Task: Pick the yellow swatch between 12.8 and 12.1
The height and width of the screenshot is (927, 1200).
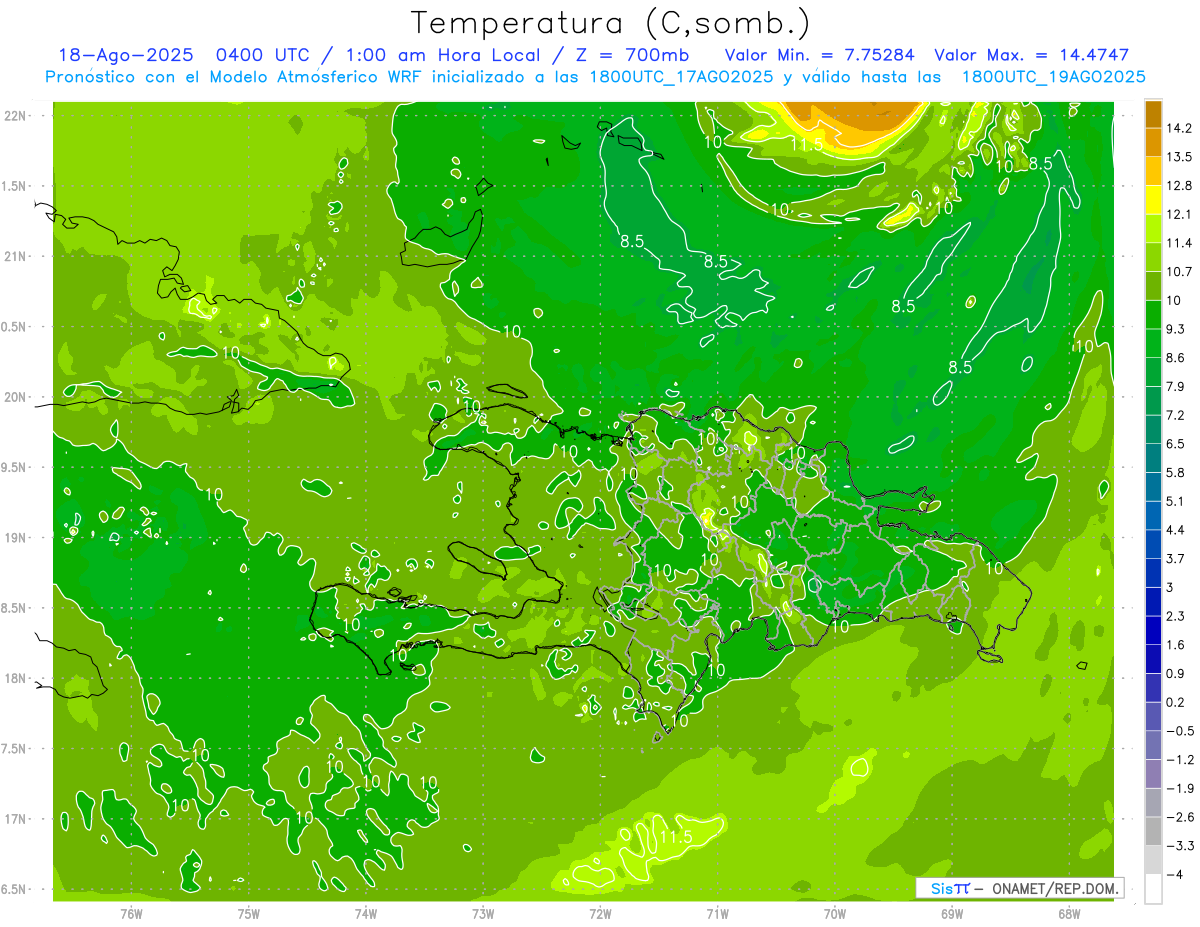Action: (x=1153, y=199)
